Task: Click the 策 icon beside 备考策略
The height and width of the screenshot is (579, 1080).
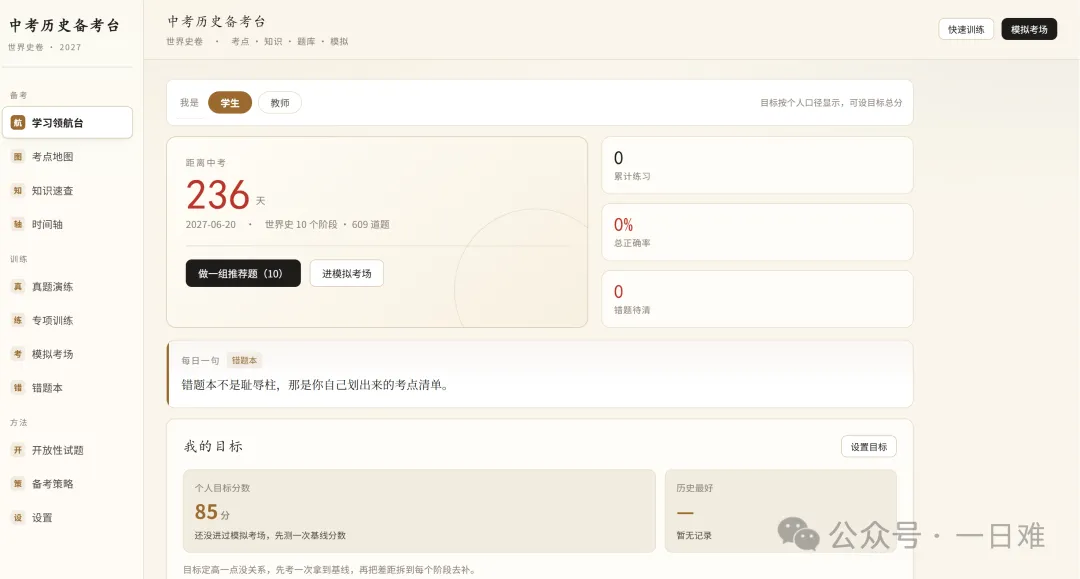Action: 18,483
